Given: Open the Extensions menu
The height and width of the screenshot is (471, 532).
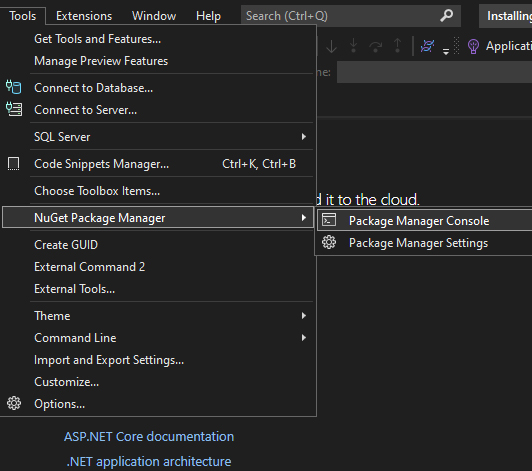Looking at the screenshot, I should [84, 16].
